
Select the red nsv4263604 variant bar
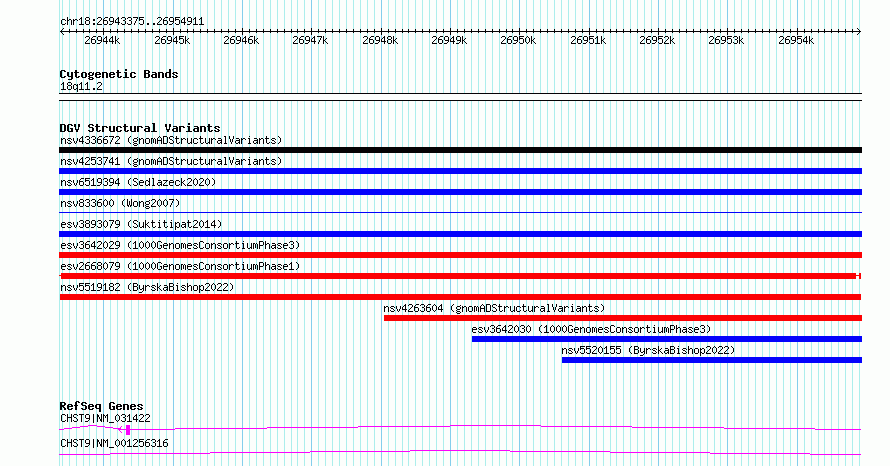click(x=623, y=318)
